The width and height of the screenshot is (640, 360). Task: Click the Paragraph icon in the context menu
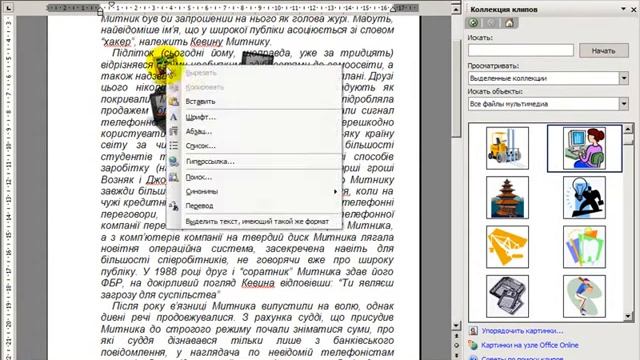tap(174, 131)
